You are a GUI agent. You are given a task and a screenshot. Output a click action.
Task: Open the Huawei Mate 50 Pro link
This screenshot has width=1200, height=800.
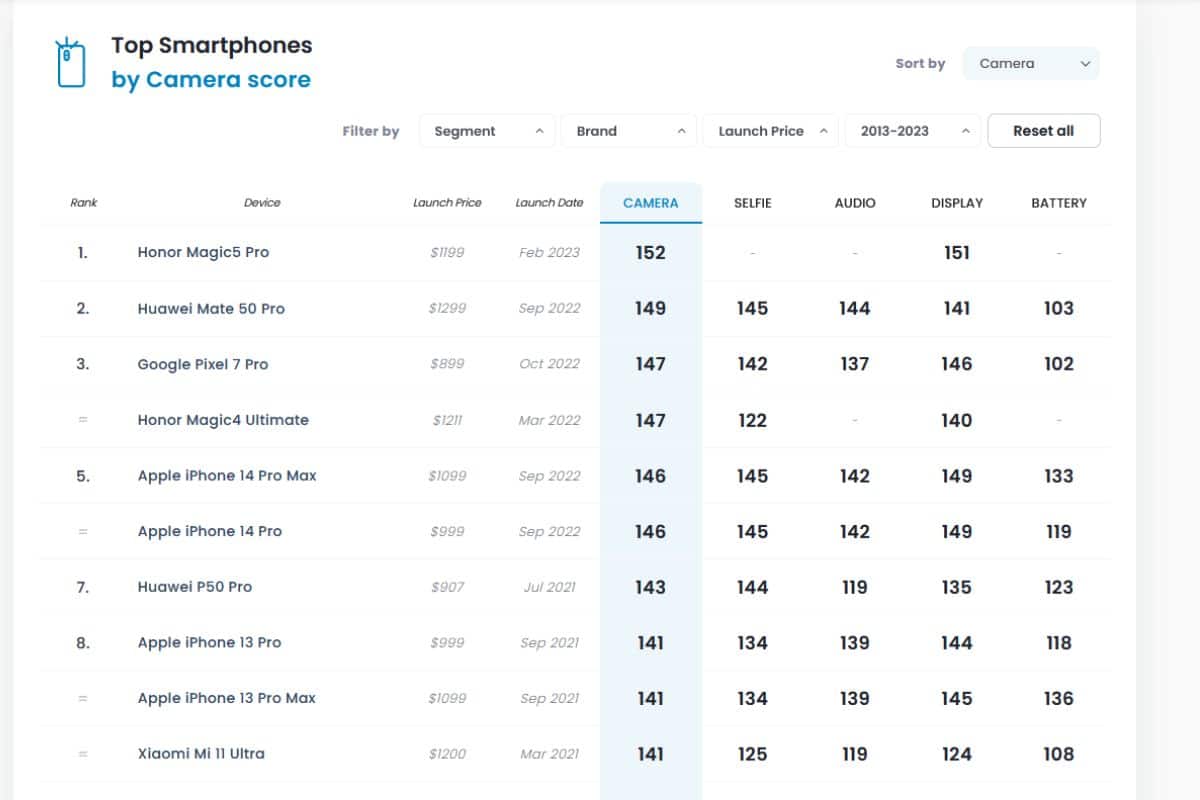[211, 308]
